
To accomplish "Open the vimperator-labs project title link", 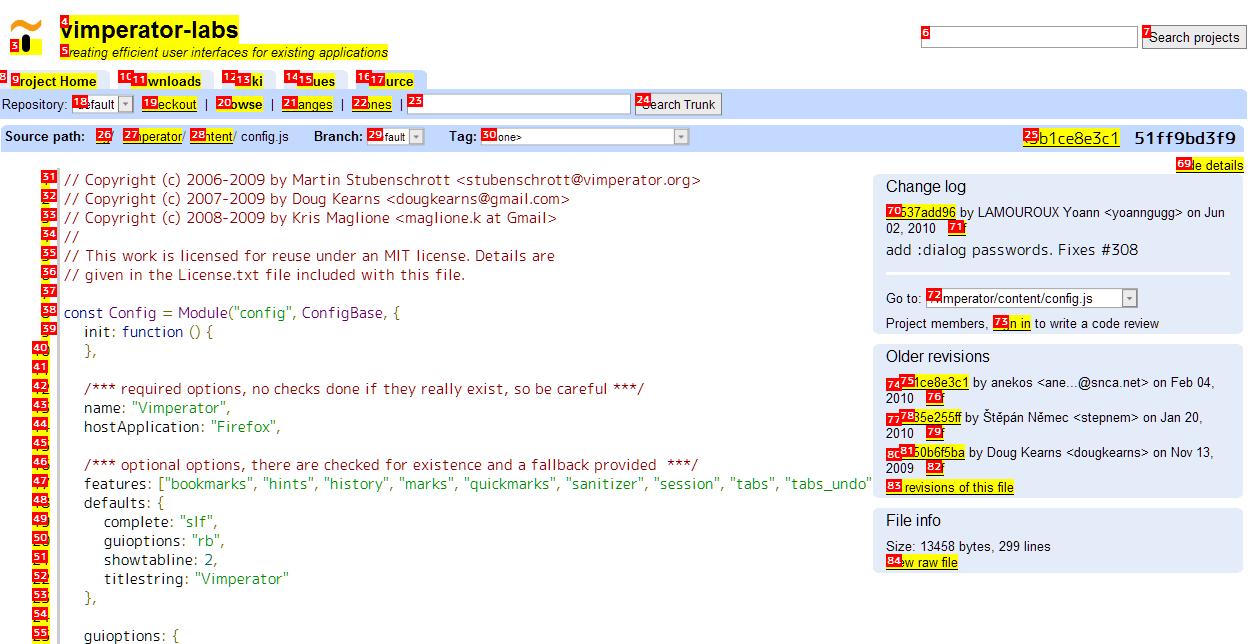I will [x=149, y=30].
